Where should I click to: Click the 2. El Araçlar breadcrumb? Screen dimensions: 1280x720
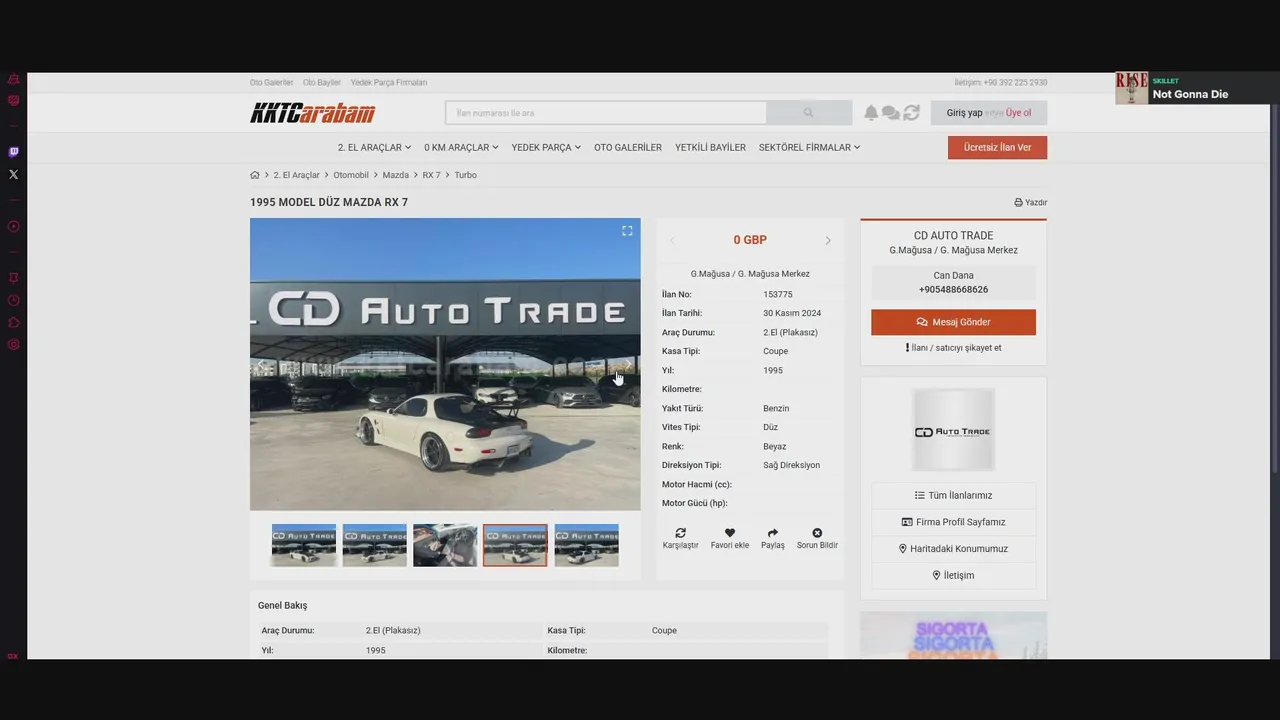click(x=297, y=175)
